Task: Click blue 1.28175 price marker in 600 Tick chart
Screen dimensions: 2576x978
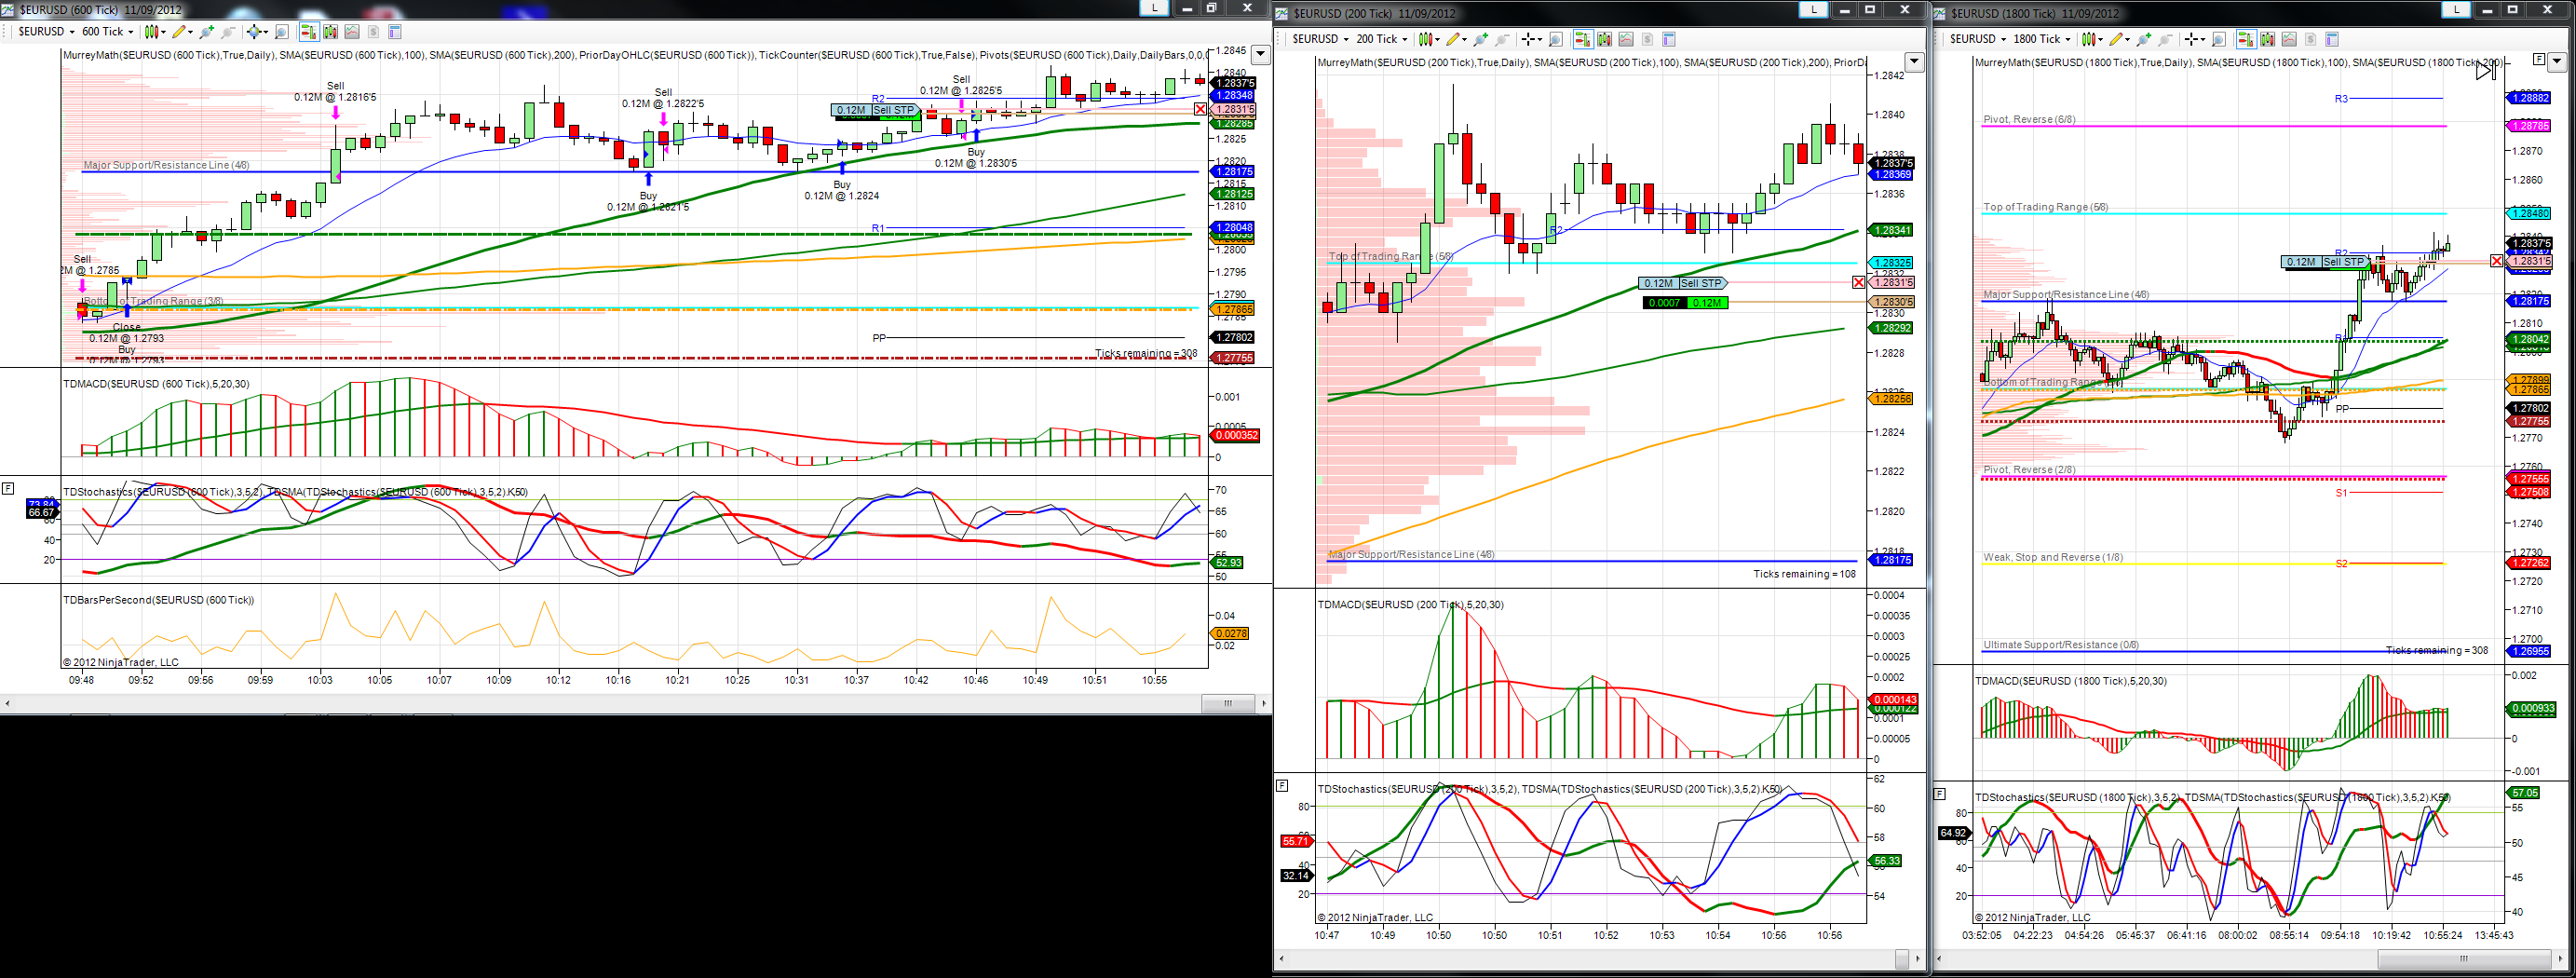Action: (x=1233, y=172)
